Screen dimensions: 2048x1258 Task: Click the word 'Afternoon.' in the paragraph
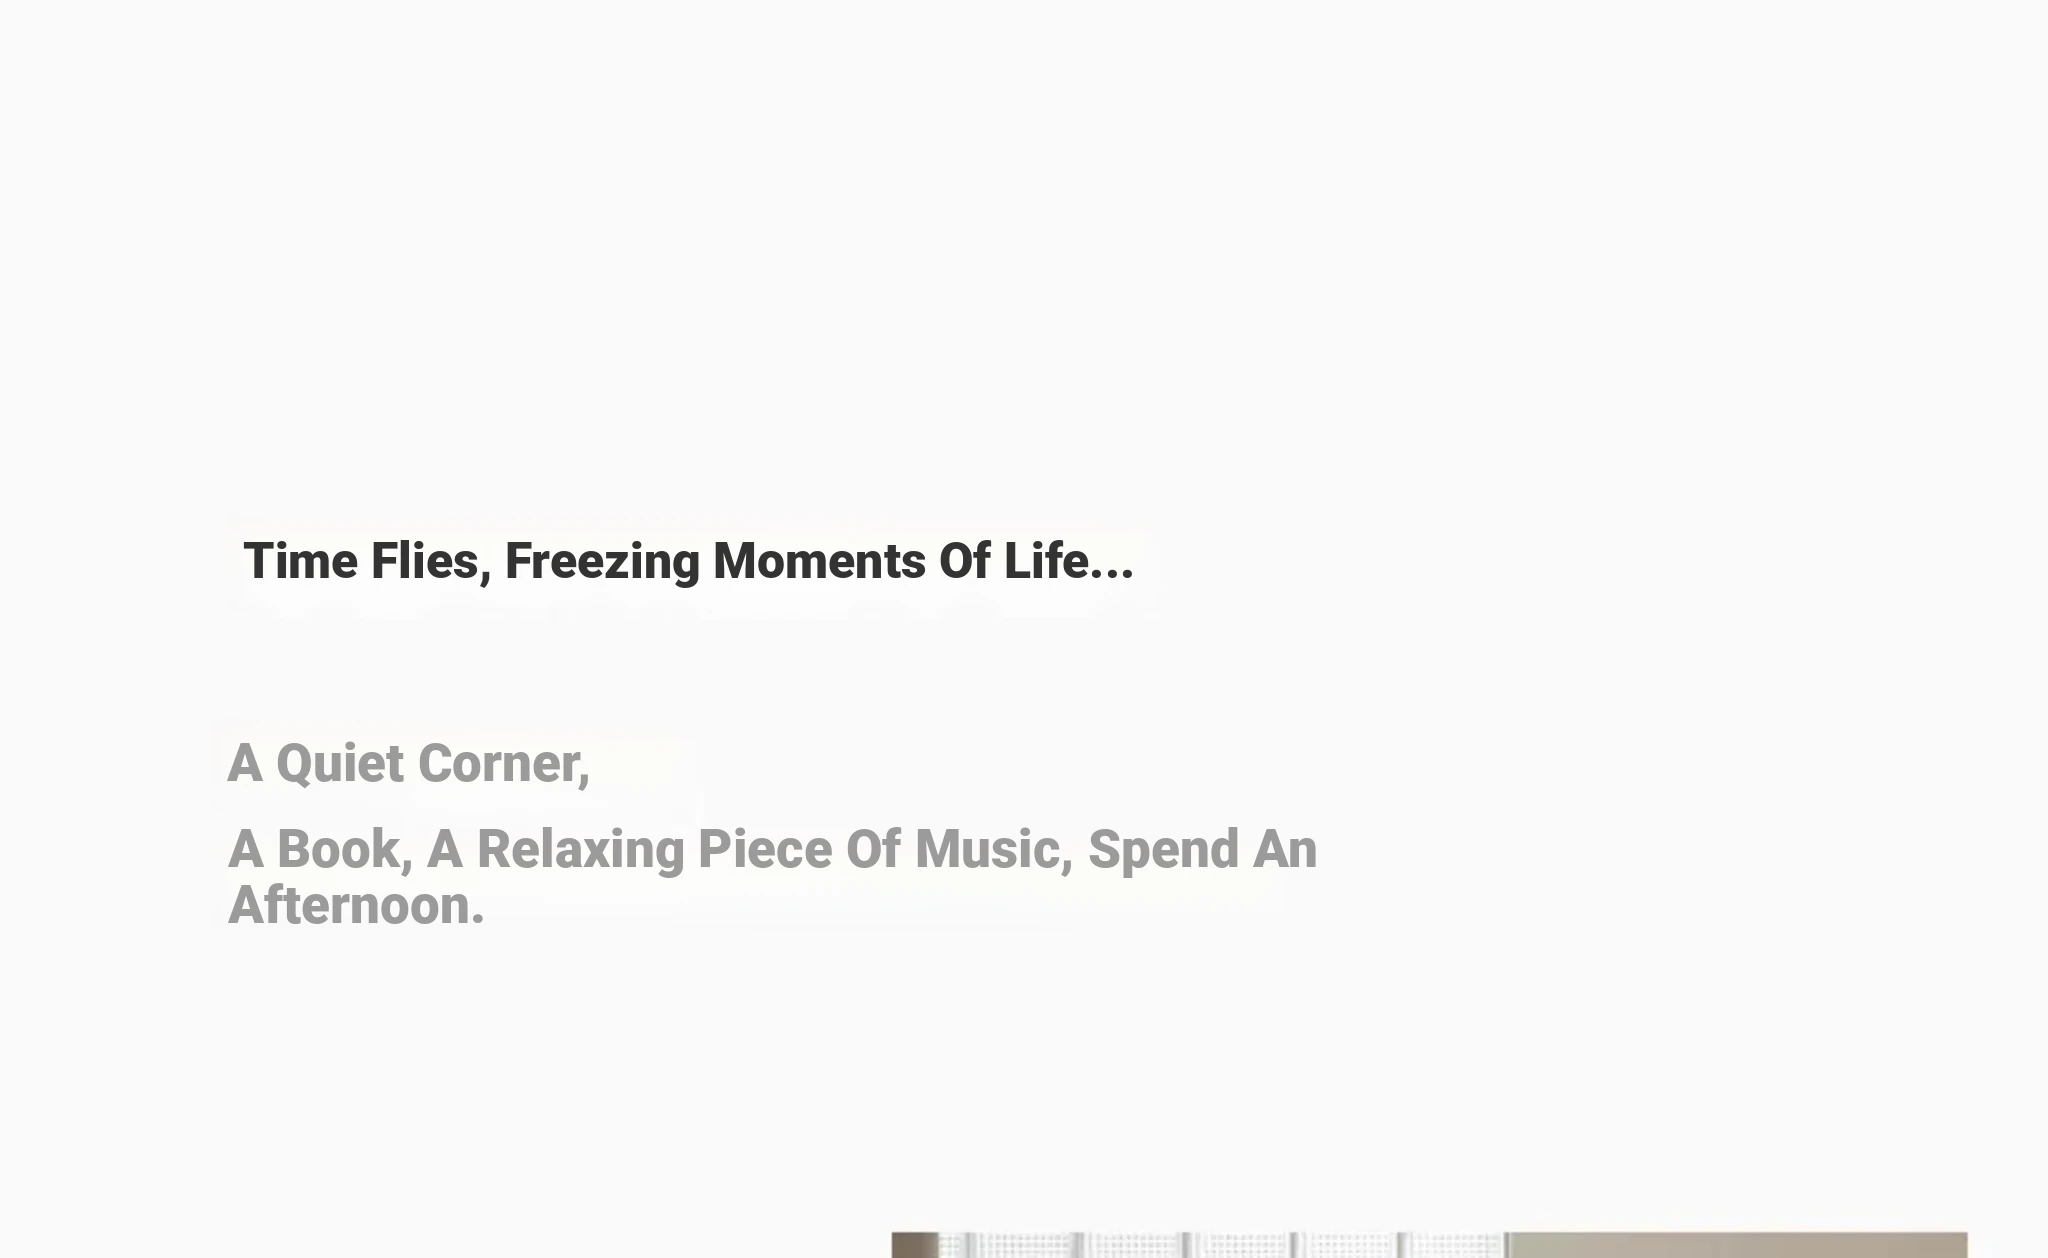356,905
